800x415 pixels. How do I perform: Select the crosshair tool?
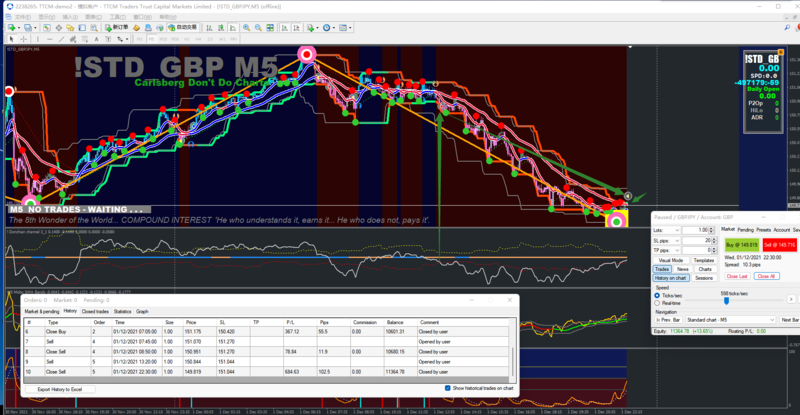pyautogui.click(x=22, y=38)
